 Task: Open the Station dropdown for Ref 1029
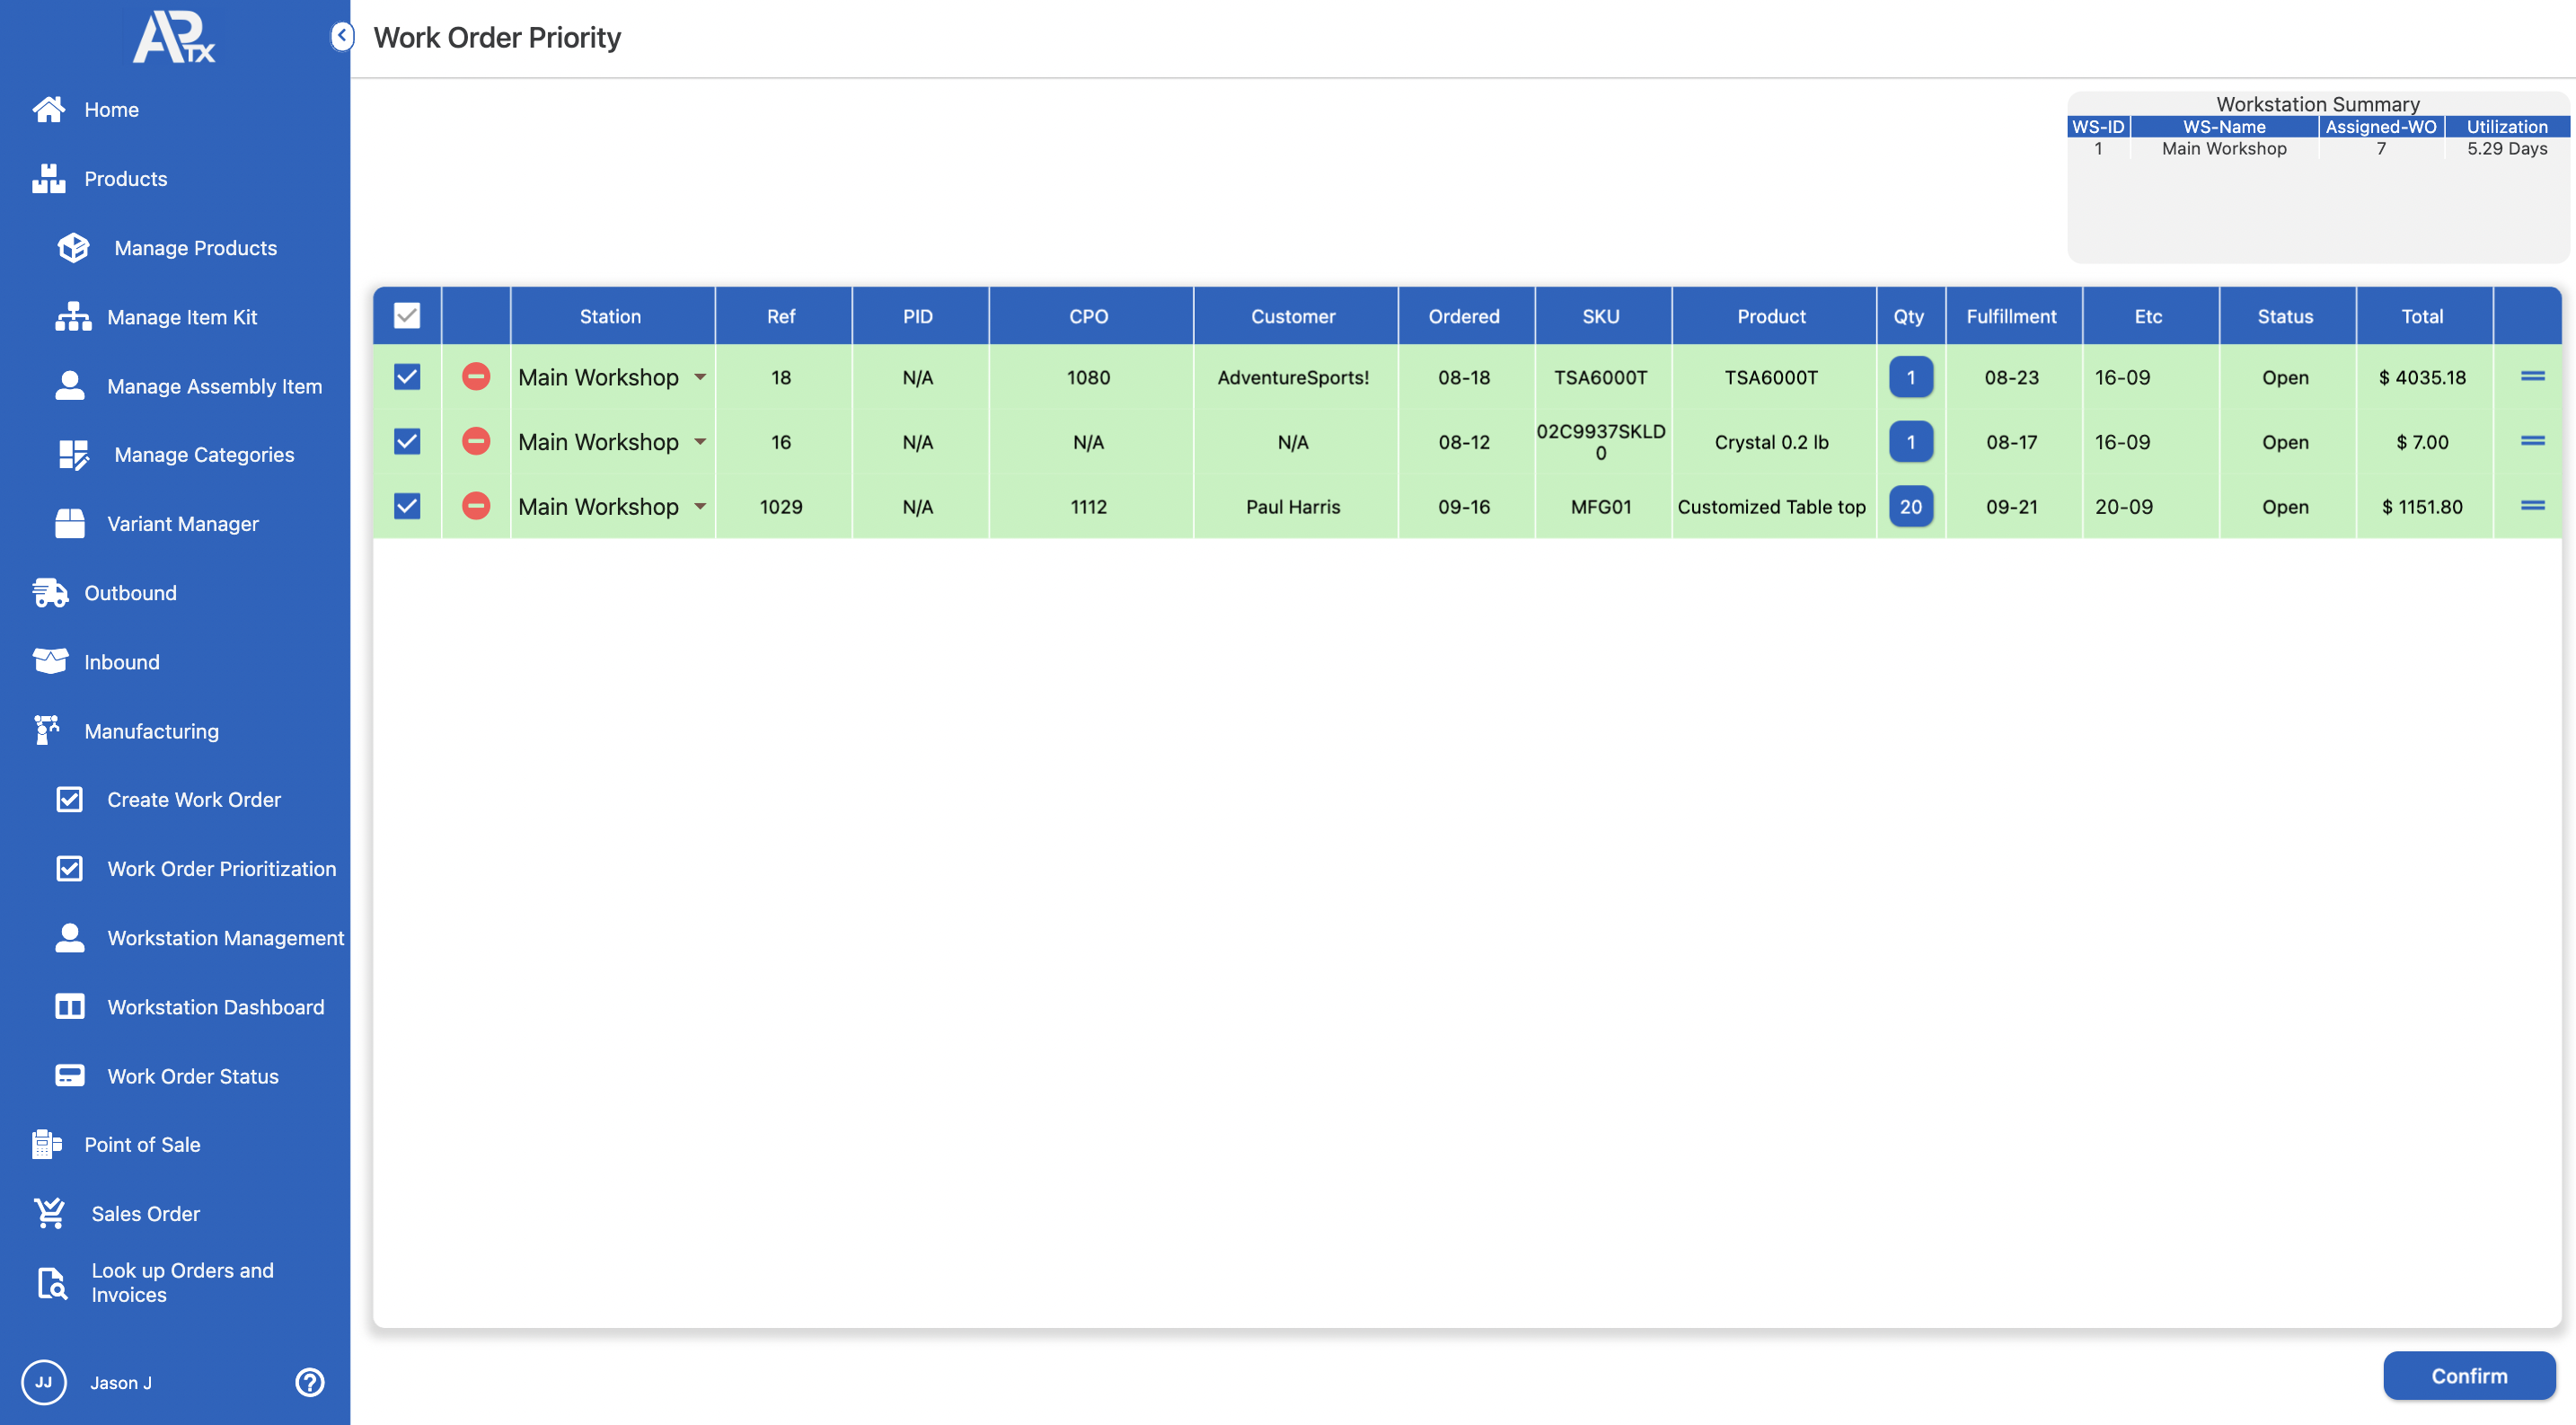click(x=700, y=506)
